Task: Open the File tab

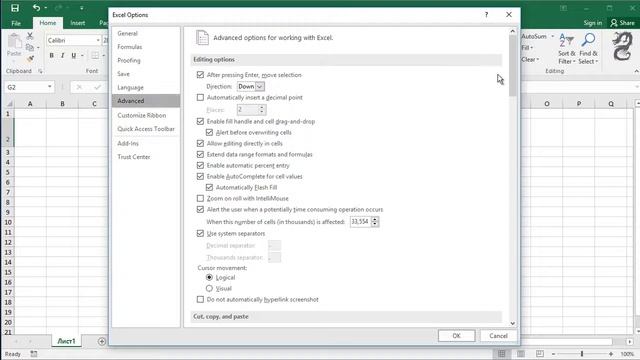Action: coord(16,23)
